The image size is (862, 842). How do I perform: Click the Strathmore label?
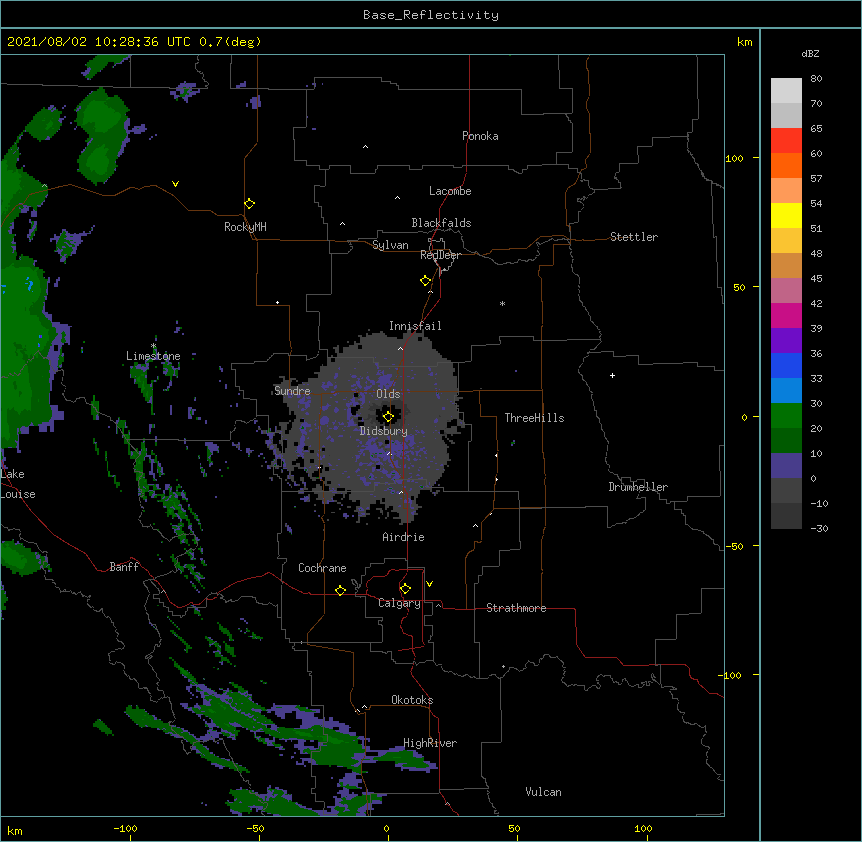516,608
